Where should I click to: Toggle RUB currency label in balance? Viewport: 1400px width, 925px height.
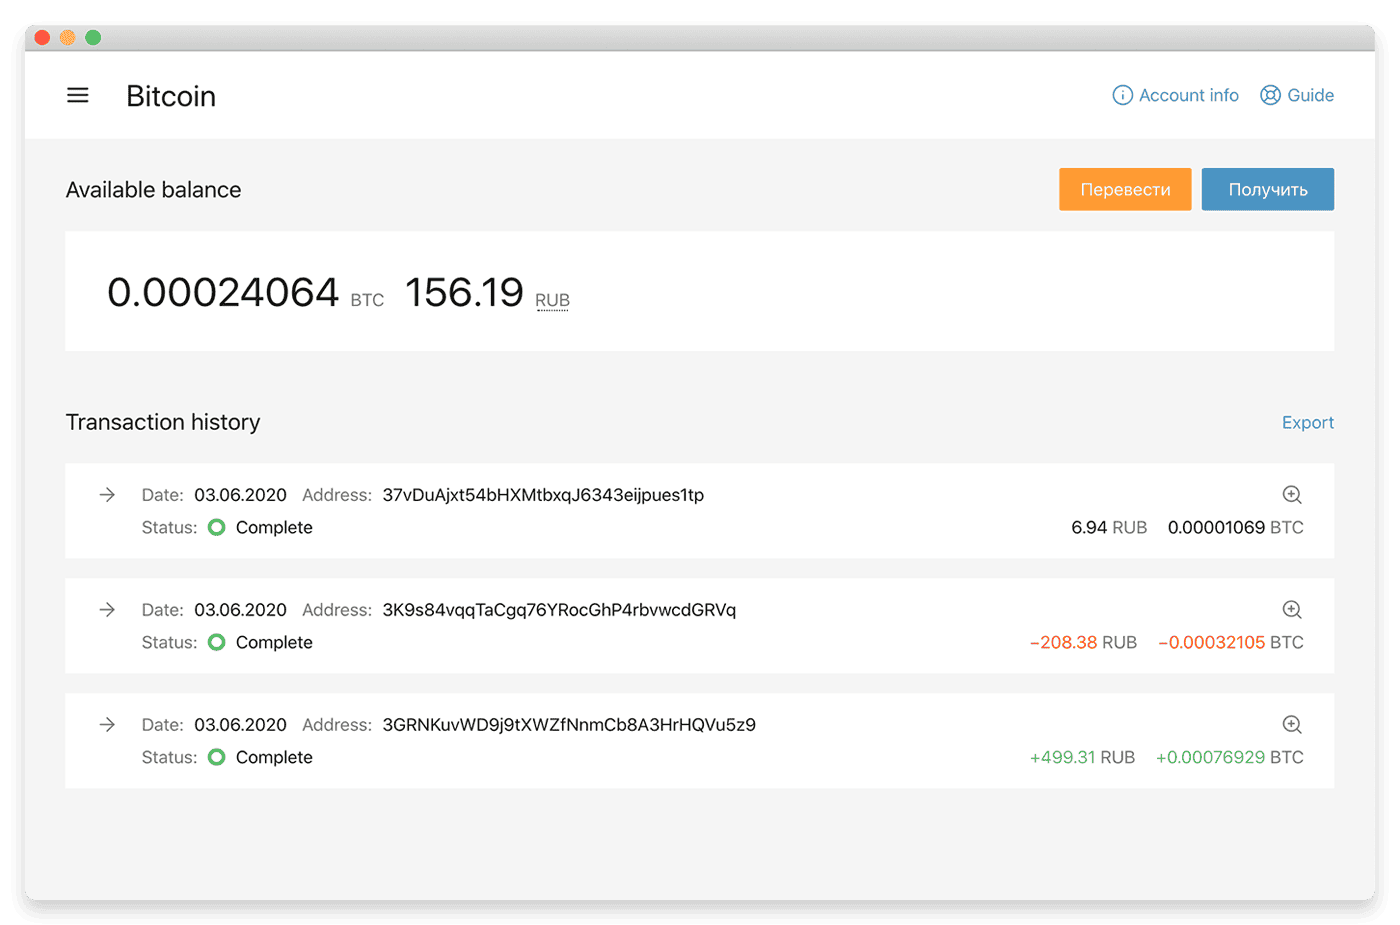[552, 300]
